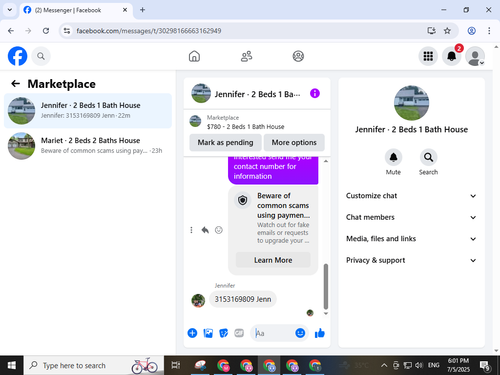Click the ENG language indicator

point(433,366)
